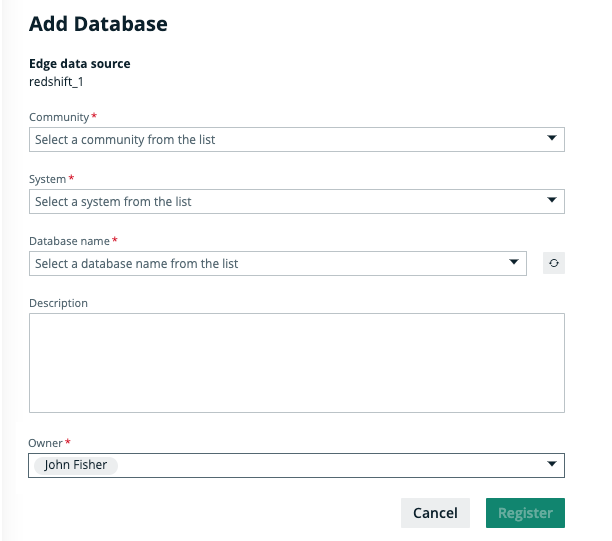Screen dimensions: 612x541
Task: Click the Register button
Action: 525,513
